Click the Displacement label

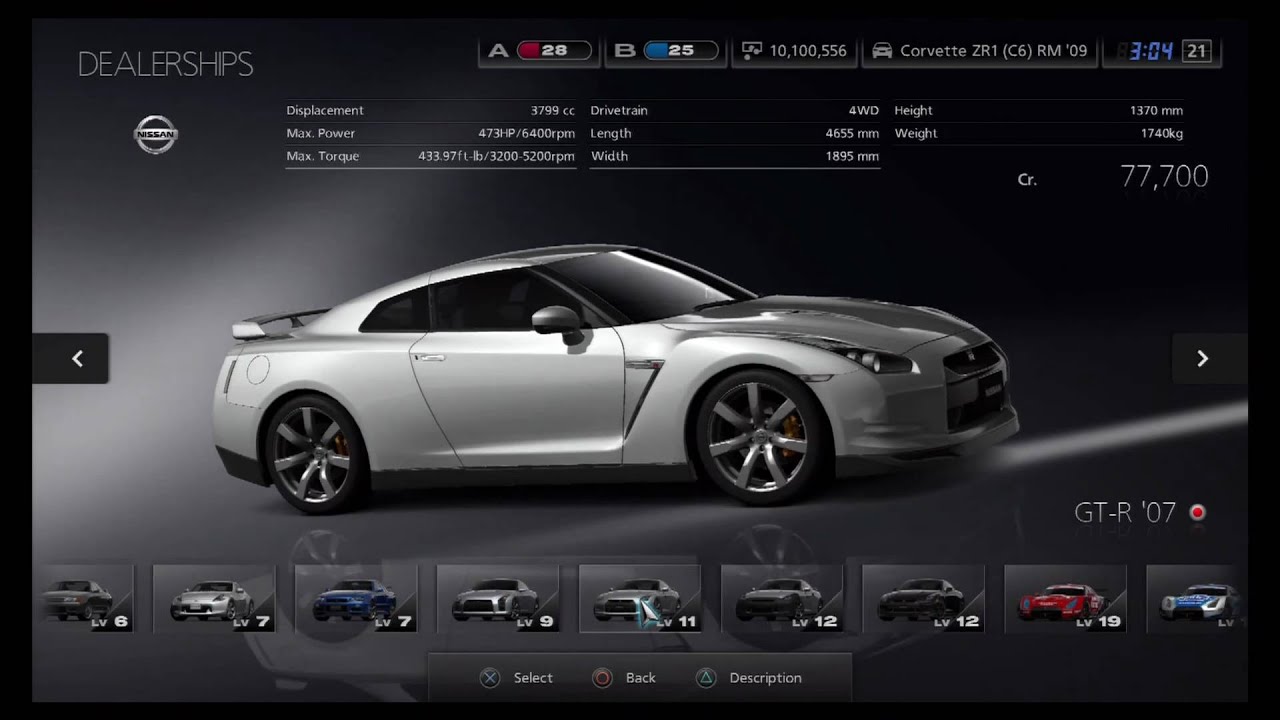325,110
